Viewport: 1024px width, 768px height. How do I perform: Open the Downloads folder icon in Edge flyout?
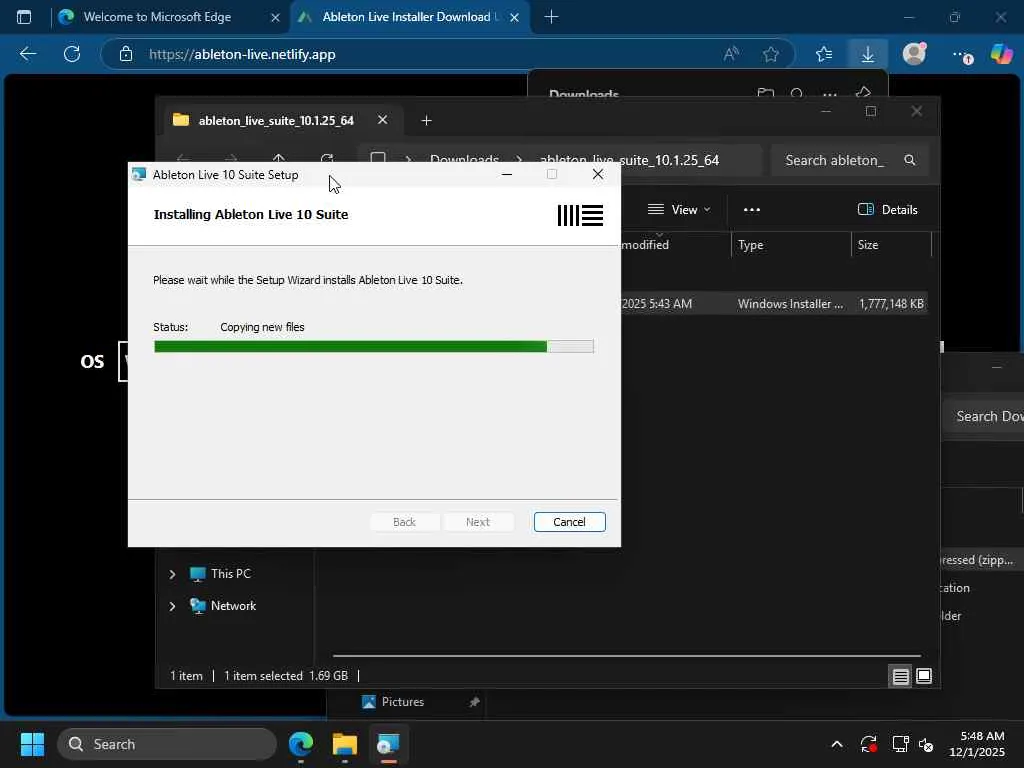(x=765, y=94)
